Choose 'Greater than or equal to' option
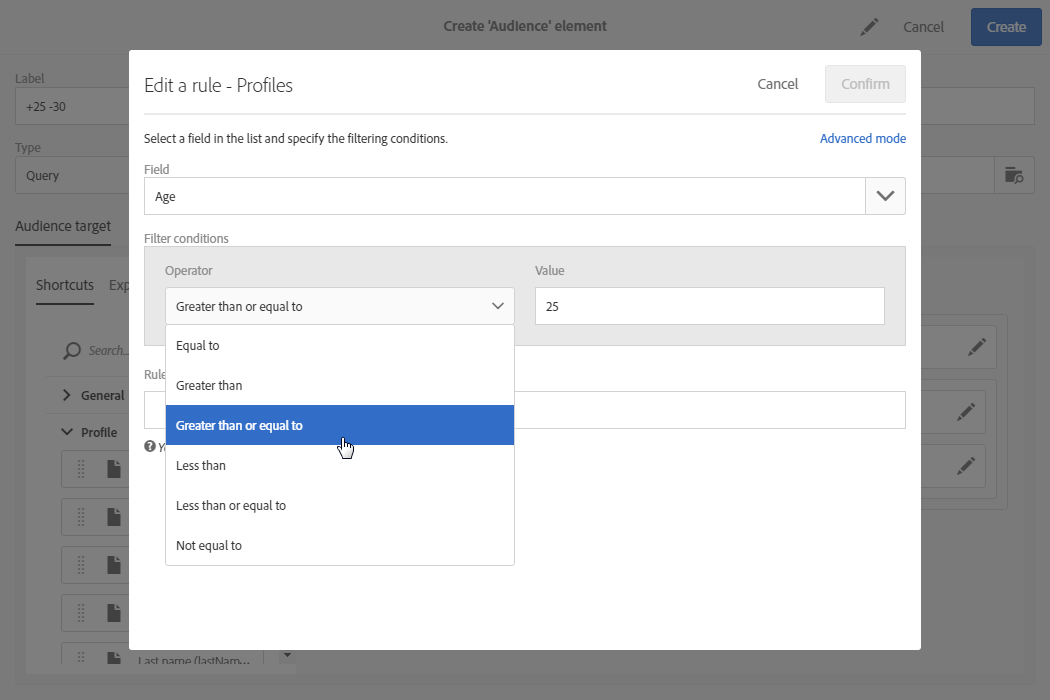 [340, 425]
